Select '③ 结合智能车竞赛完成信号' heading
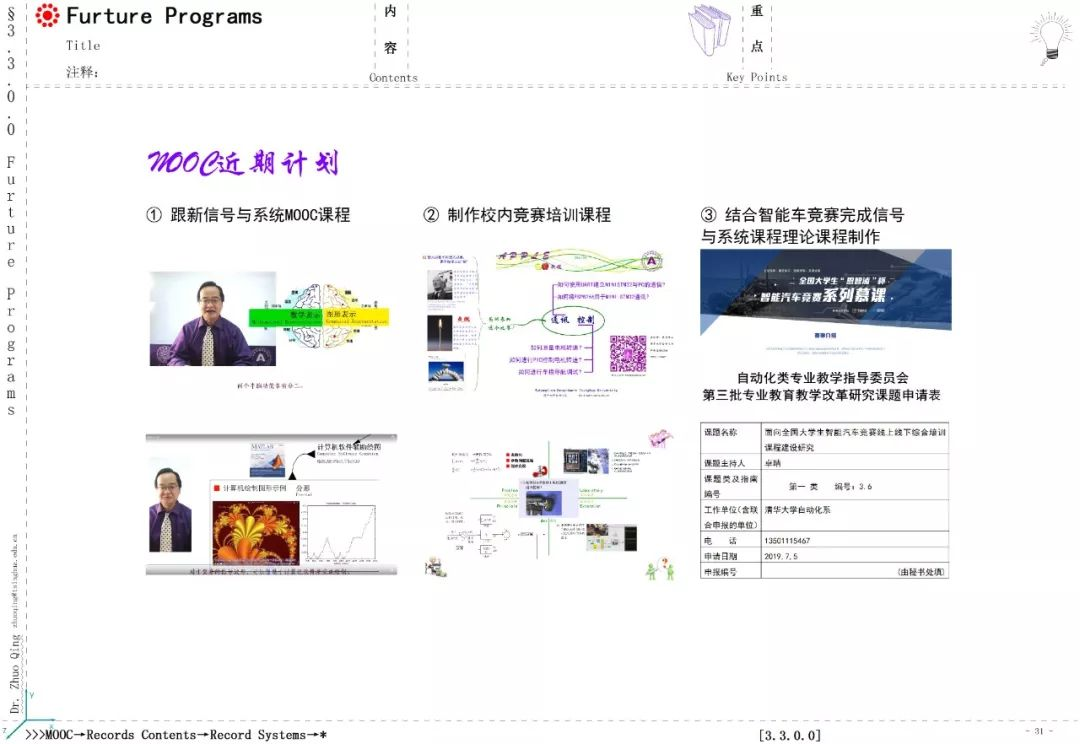The height and width of the screenshot is (744, 1080). coord(802,215)
